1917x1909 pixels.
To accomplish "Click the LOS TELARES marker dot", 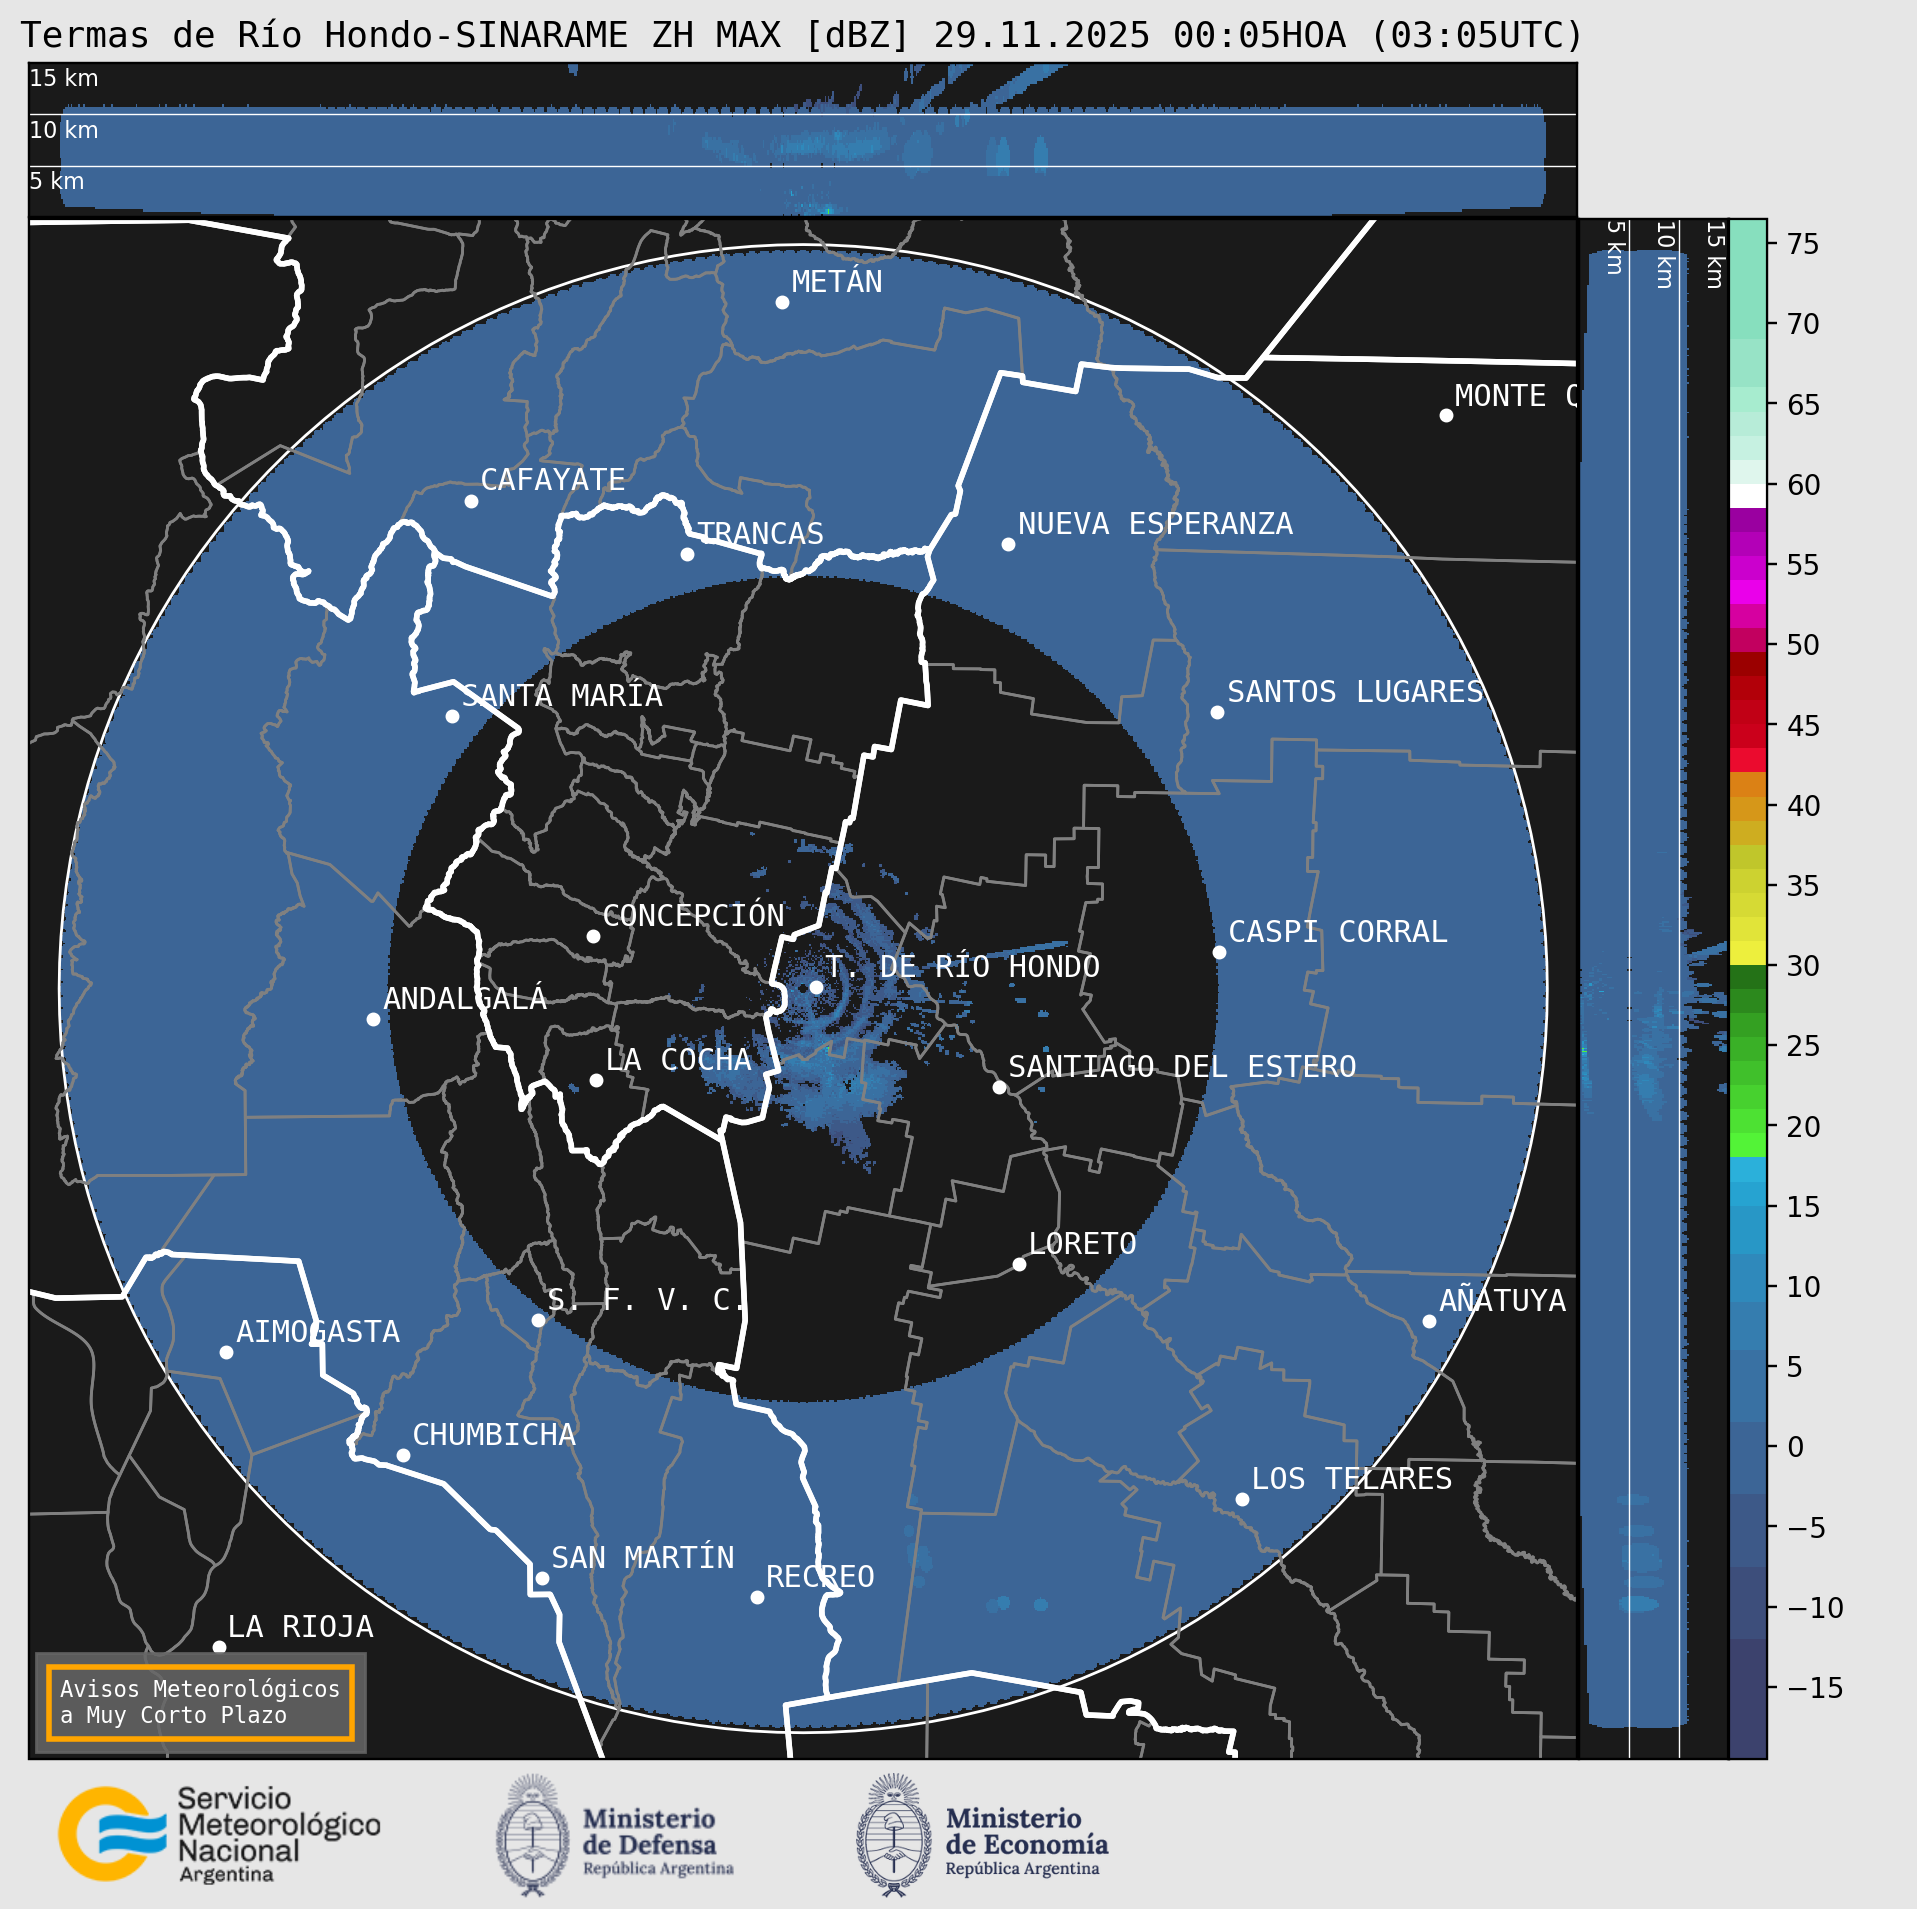I will [x=1242, y=1499].
